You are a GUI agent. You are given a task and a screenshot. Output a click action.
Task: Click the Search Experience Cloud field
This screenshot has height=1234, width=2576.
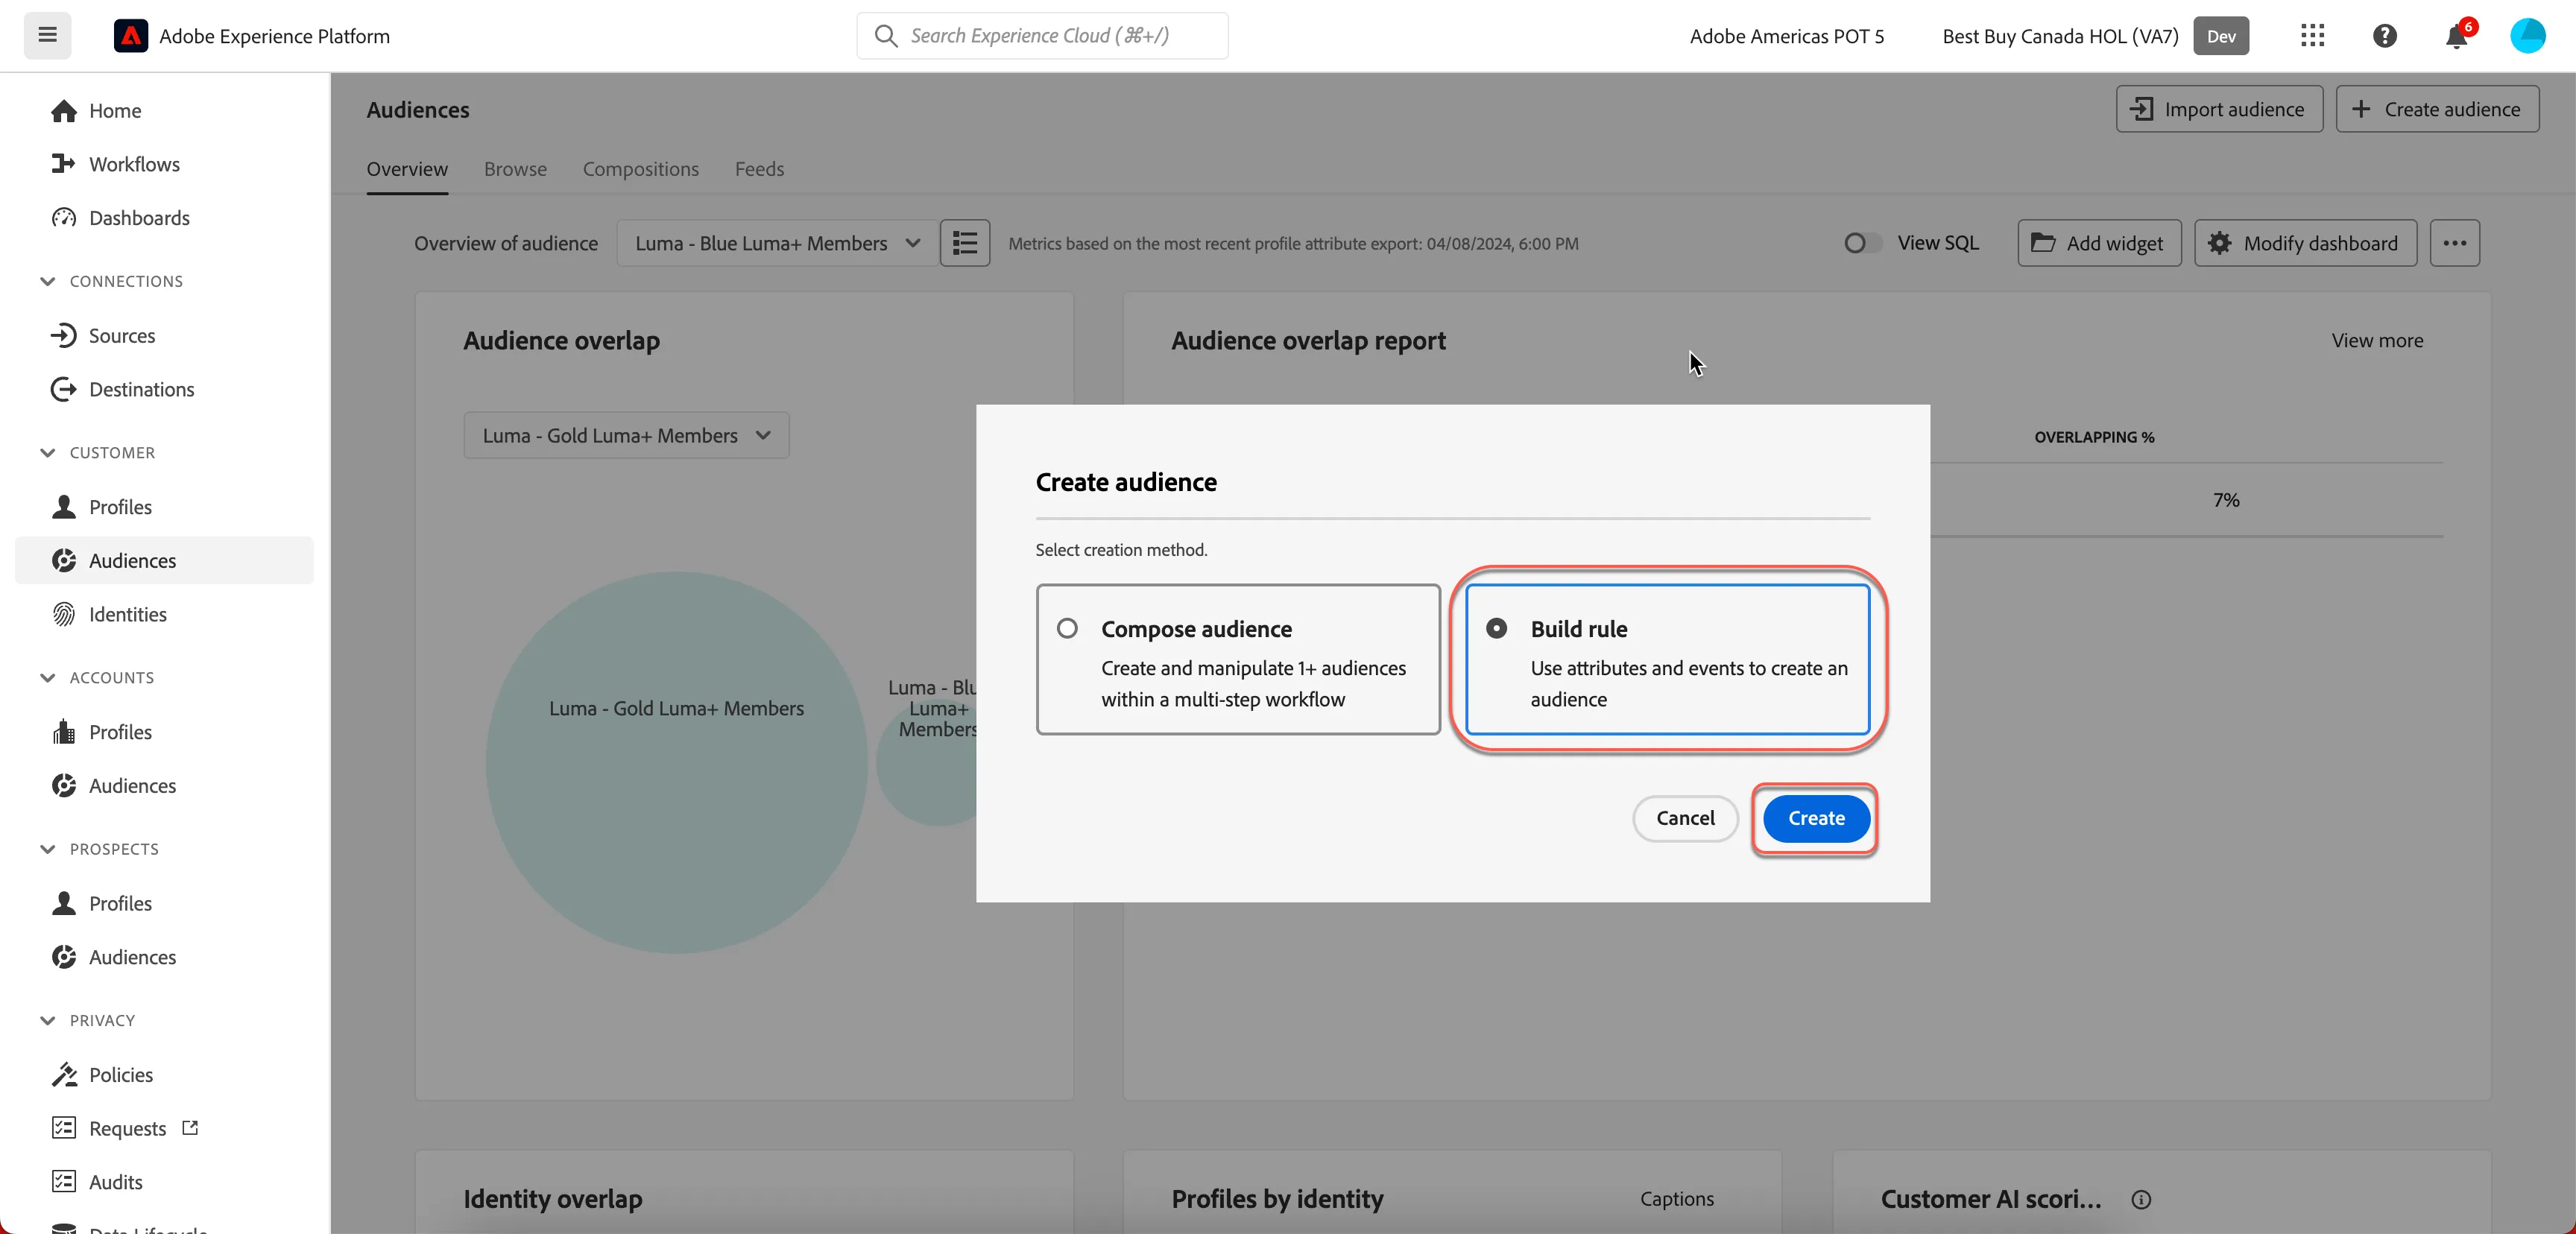tap(1042, 36)
